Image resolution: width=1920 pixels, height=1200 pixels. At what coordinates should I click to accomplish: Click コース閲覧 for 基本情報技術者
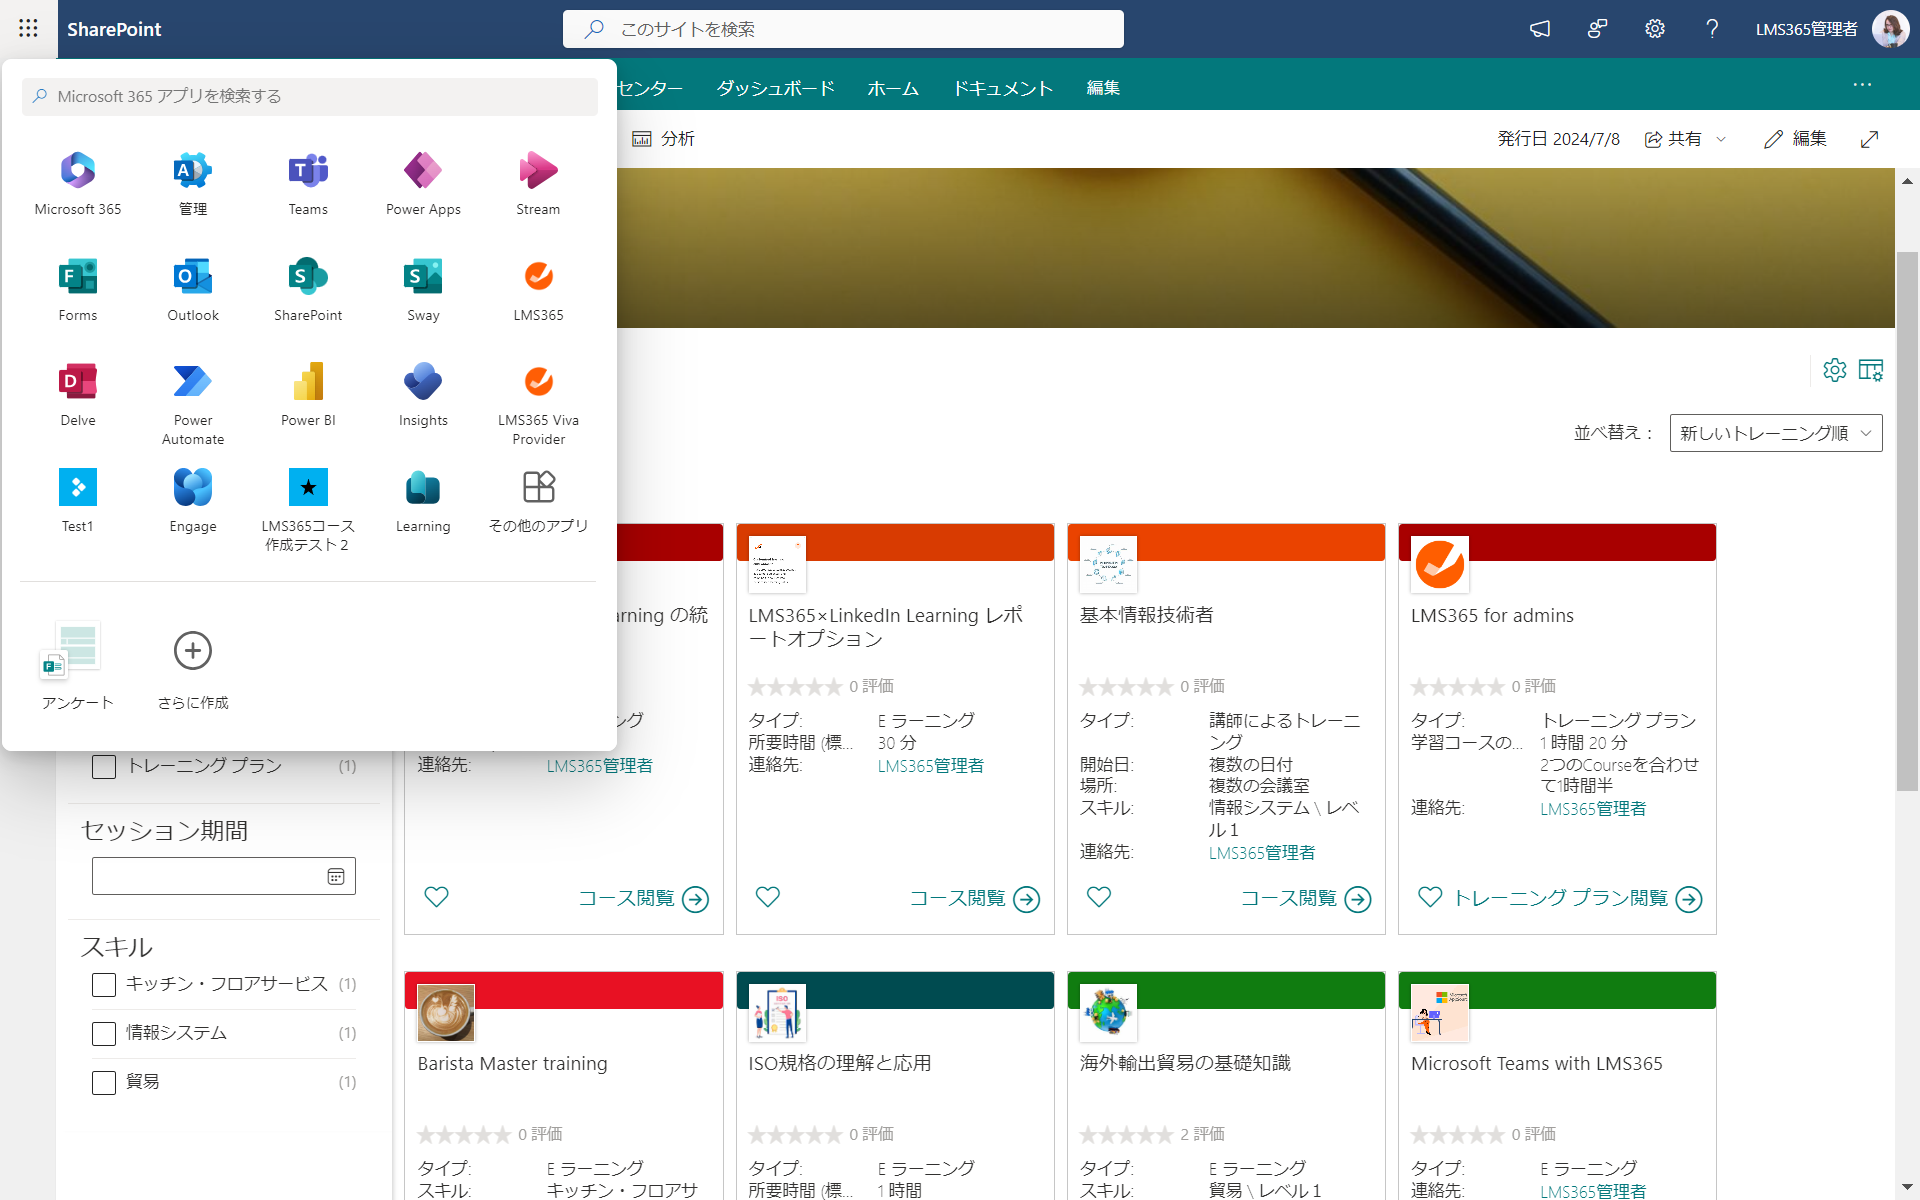click(1305, 899)
